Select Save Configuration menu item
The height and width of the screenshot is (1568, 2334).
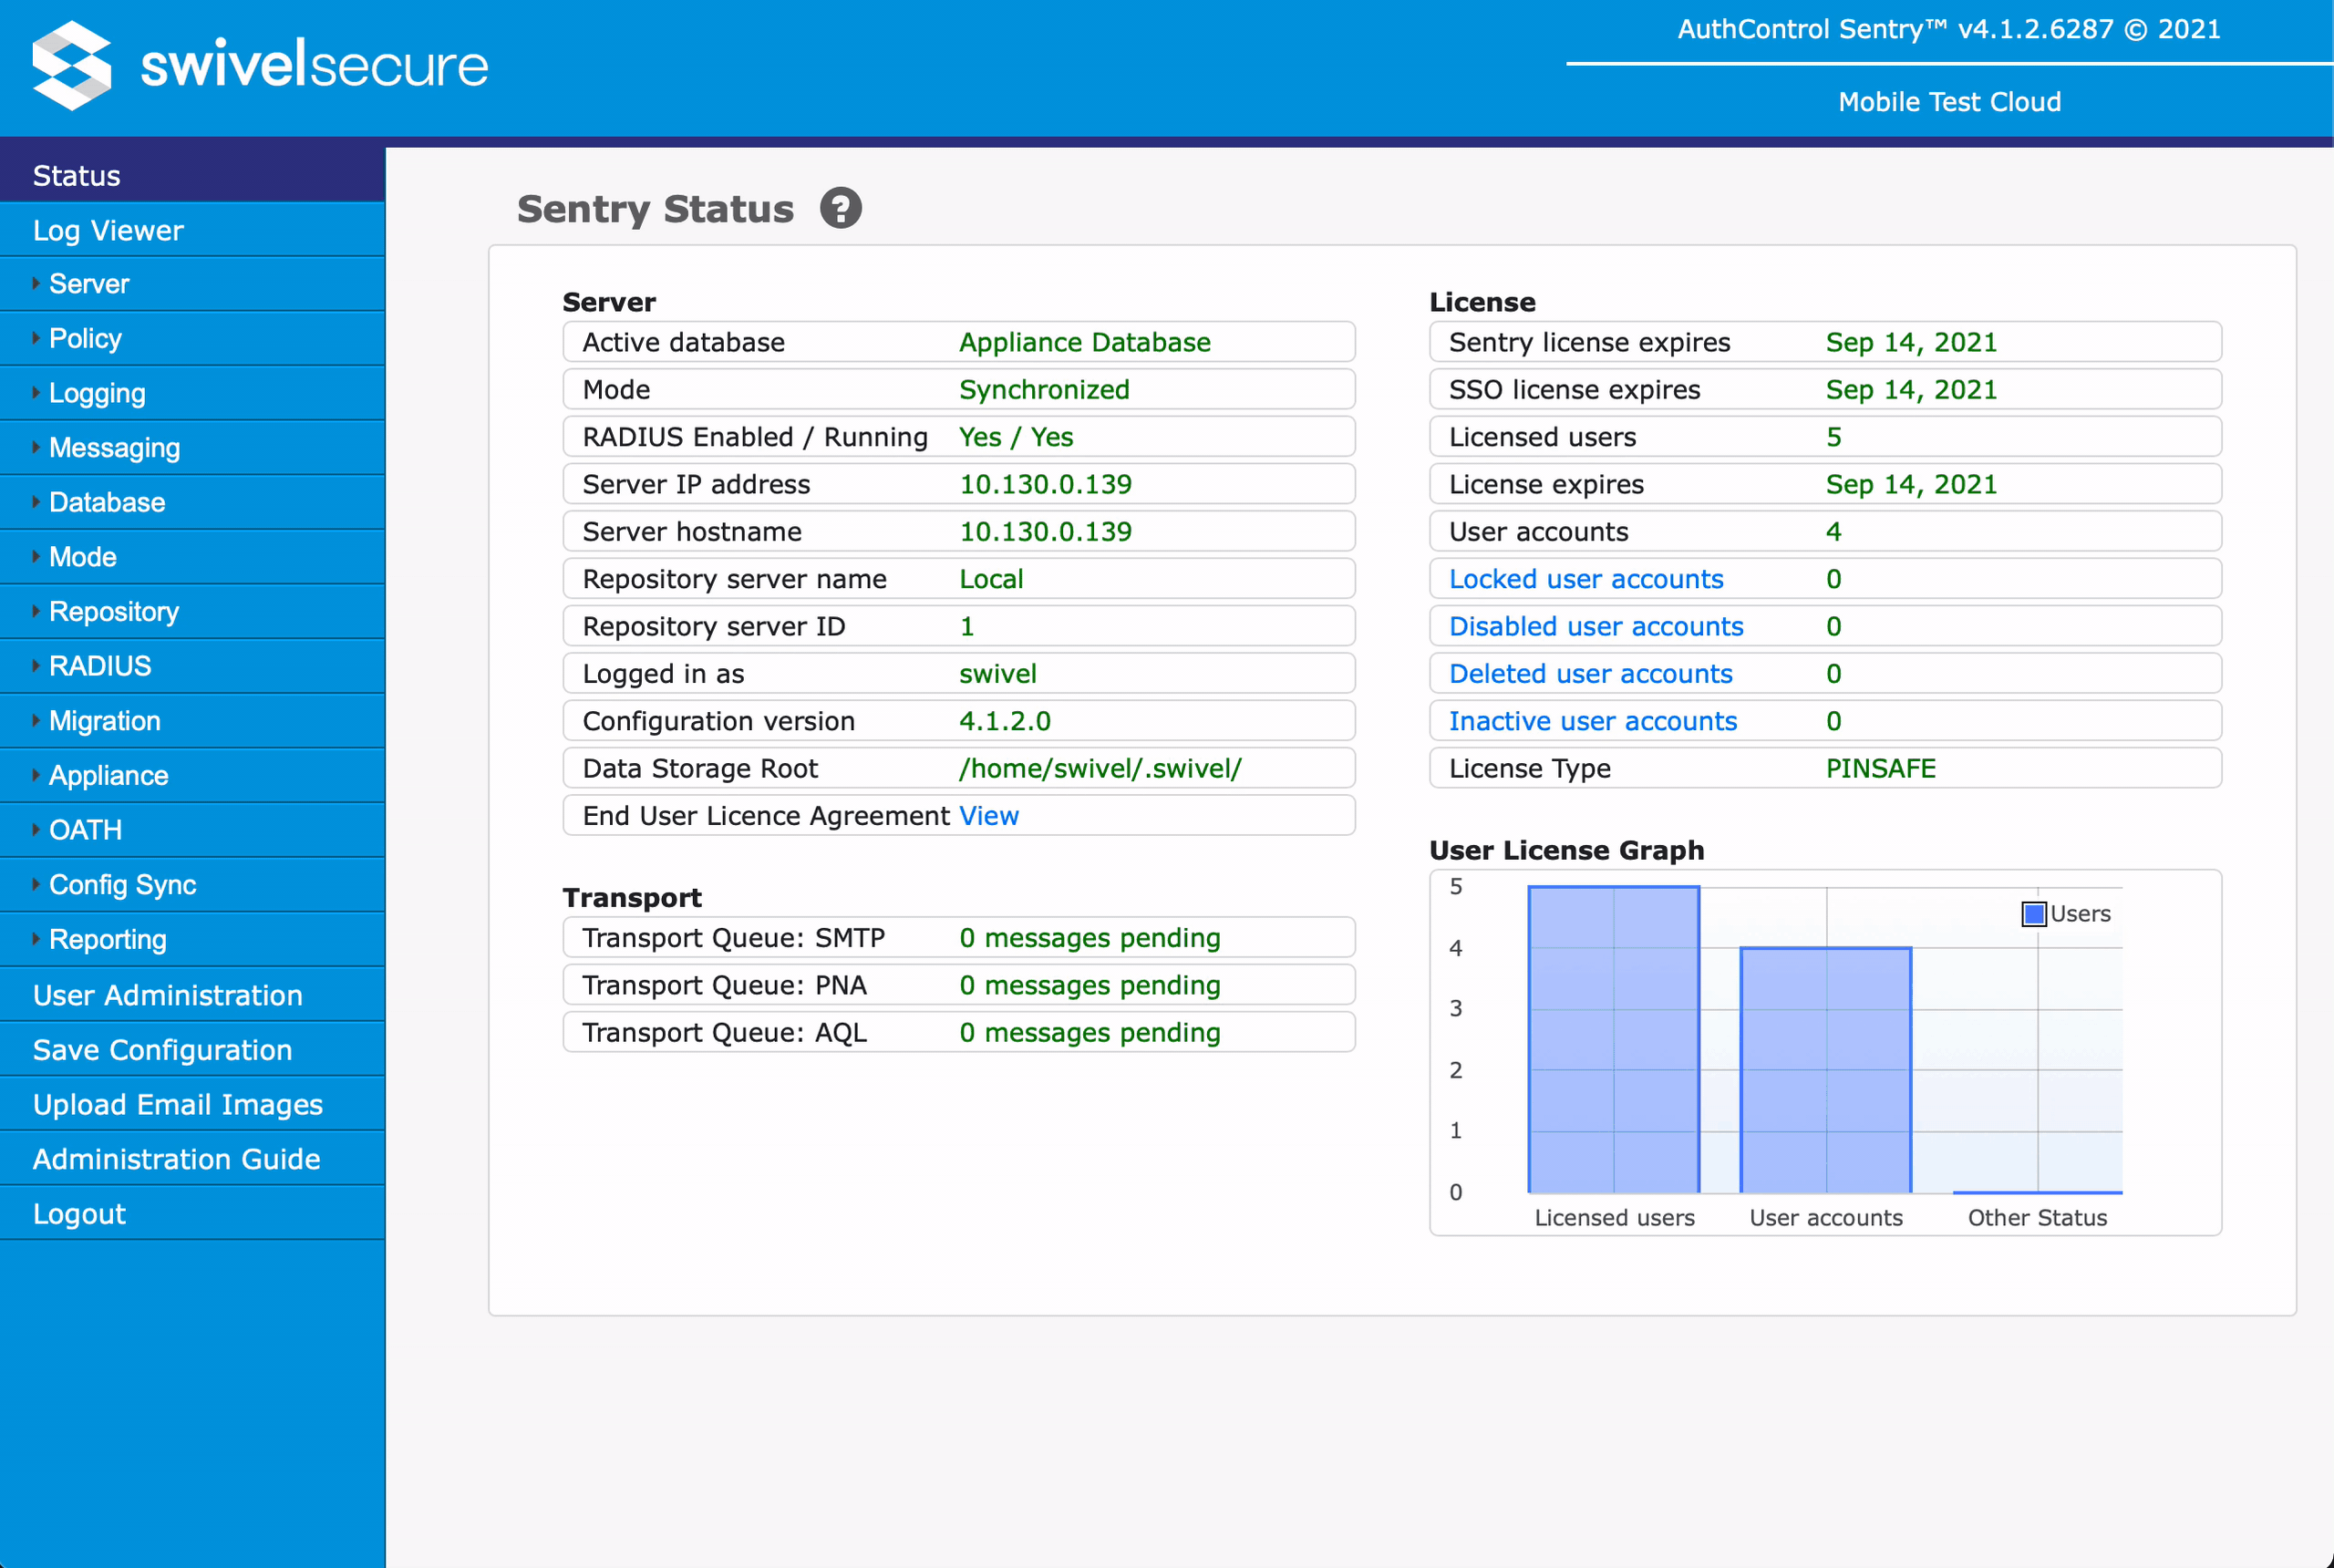coord(162,1048)
